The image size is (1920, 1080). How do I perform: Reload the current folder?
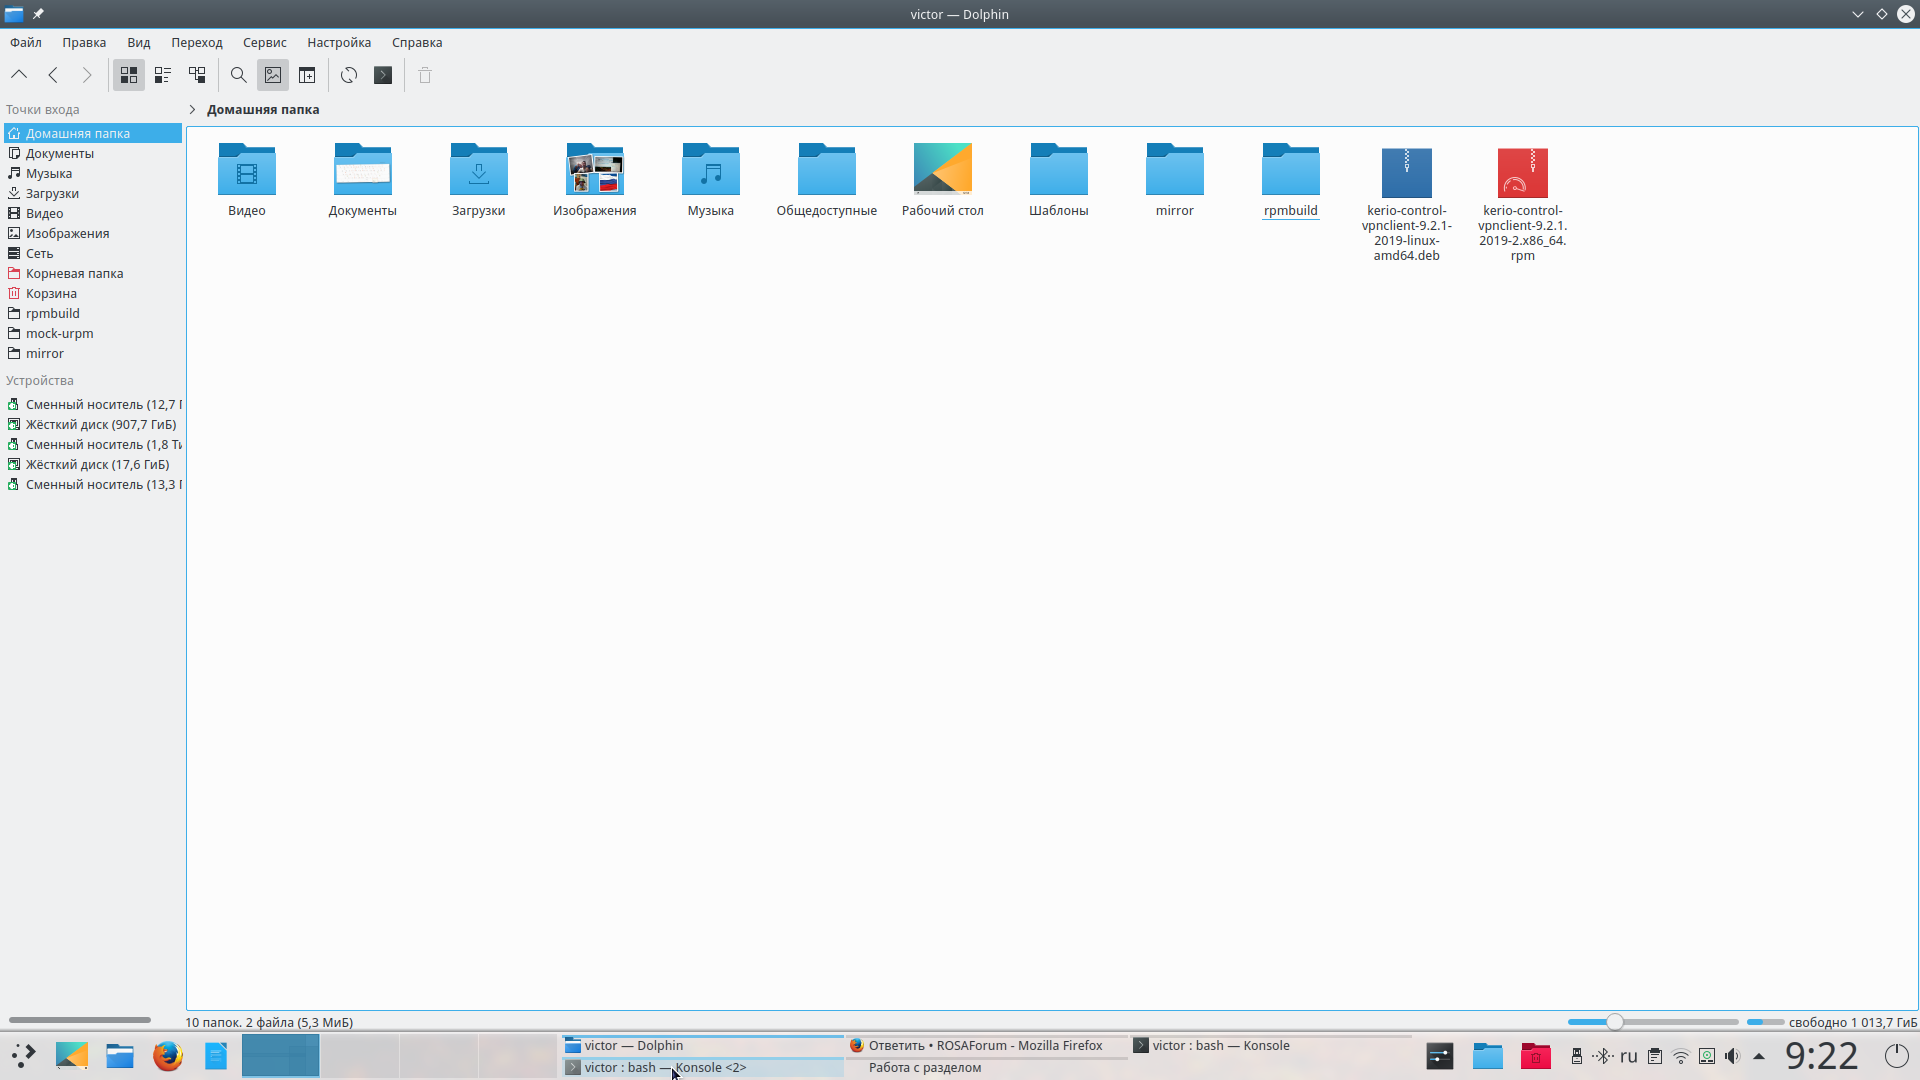(349, 75)
